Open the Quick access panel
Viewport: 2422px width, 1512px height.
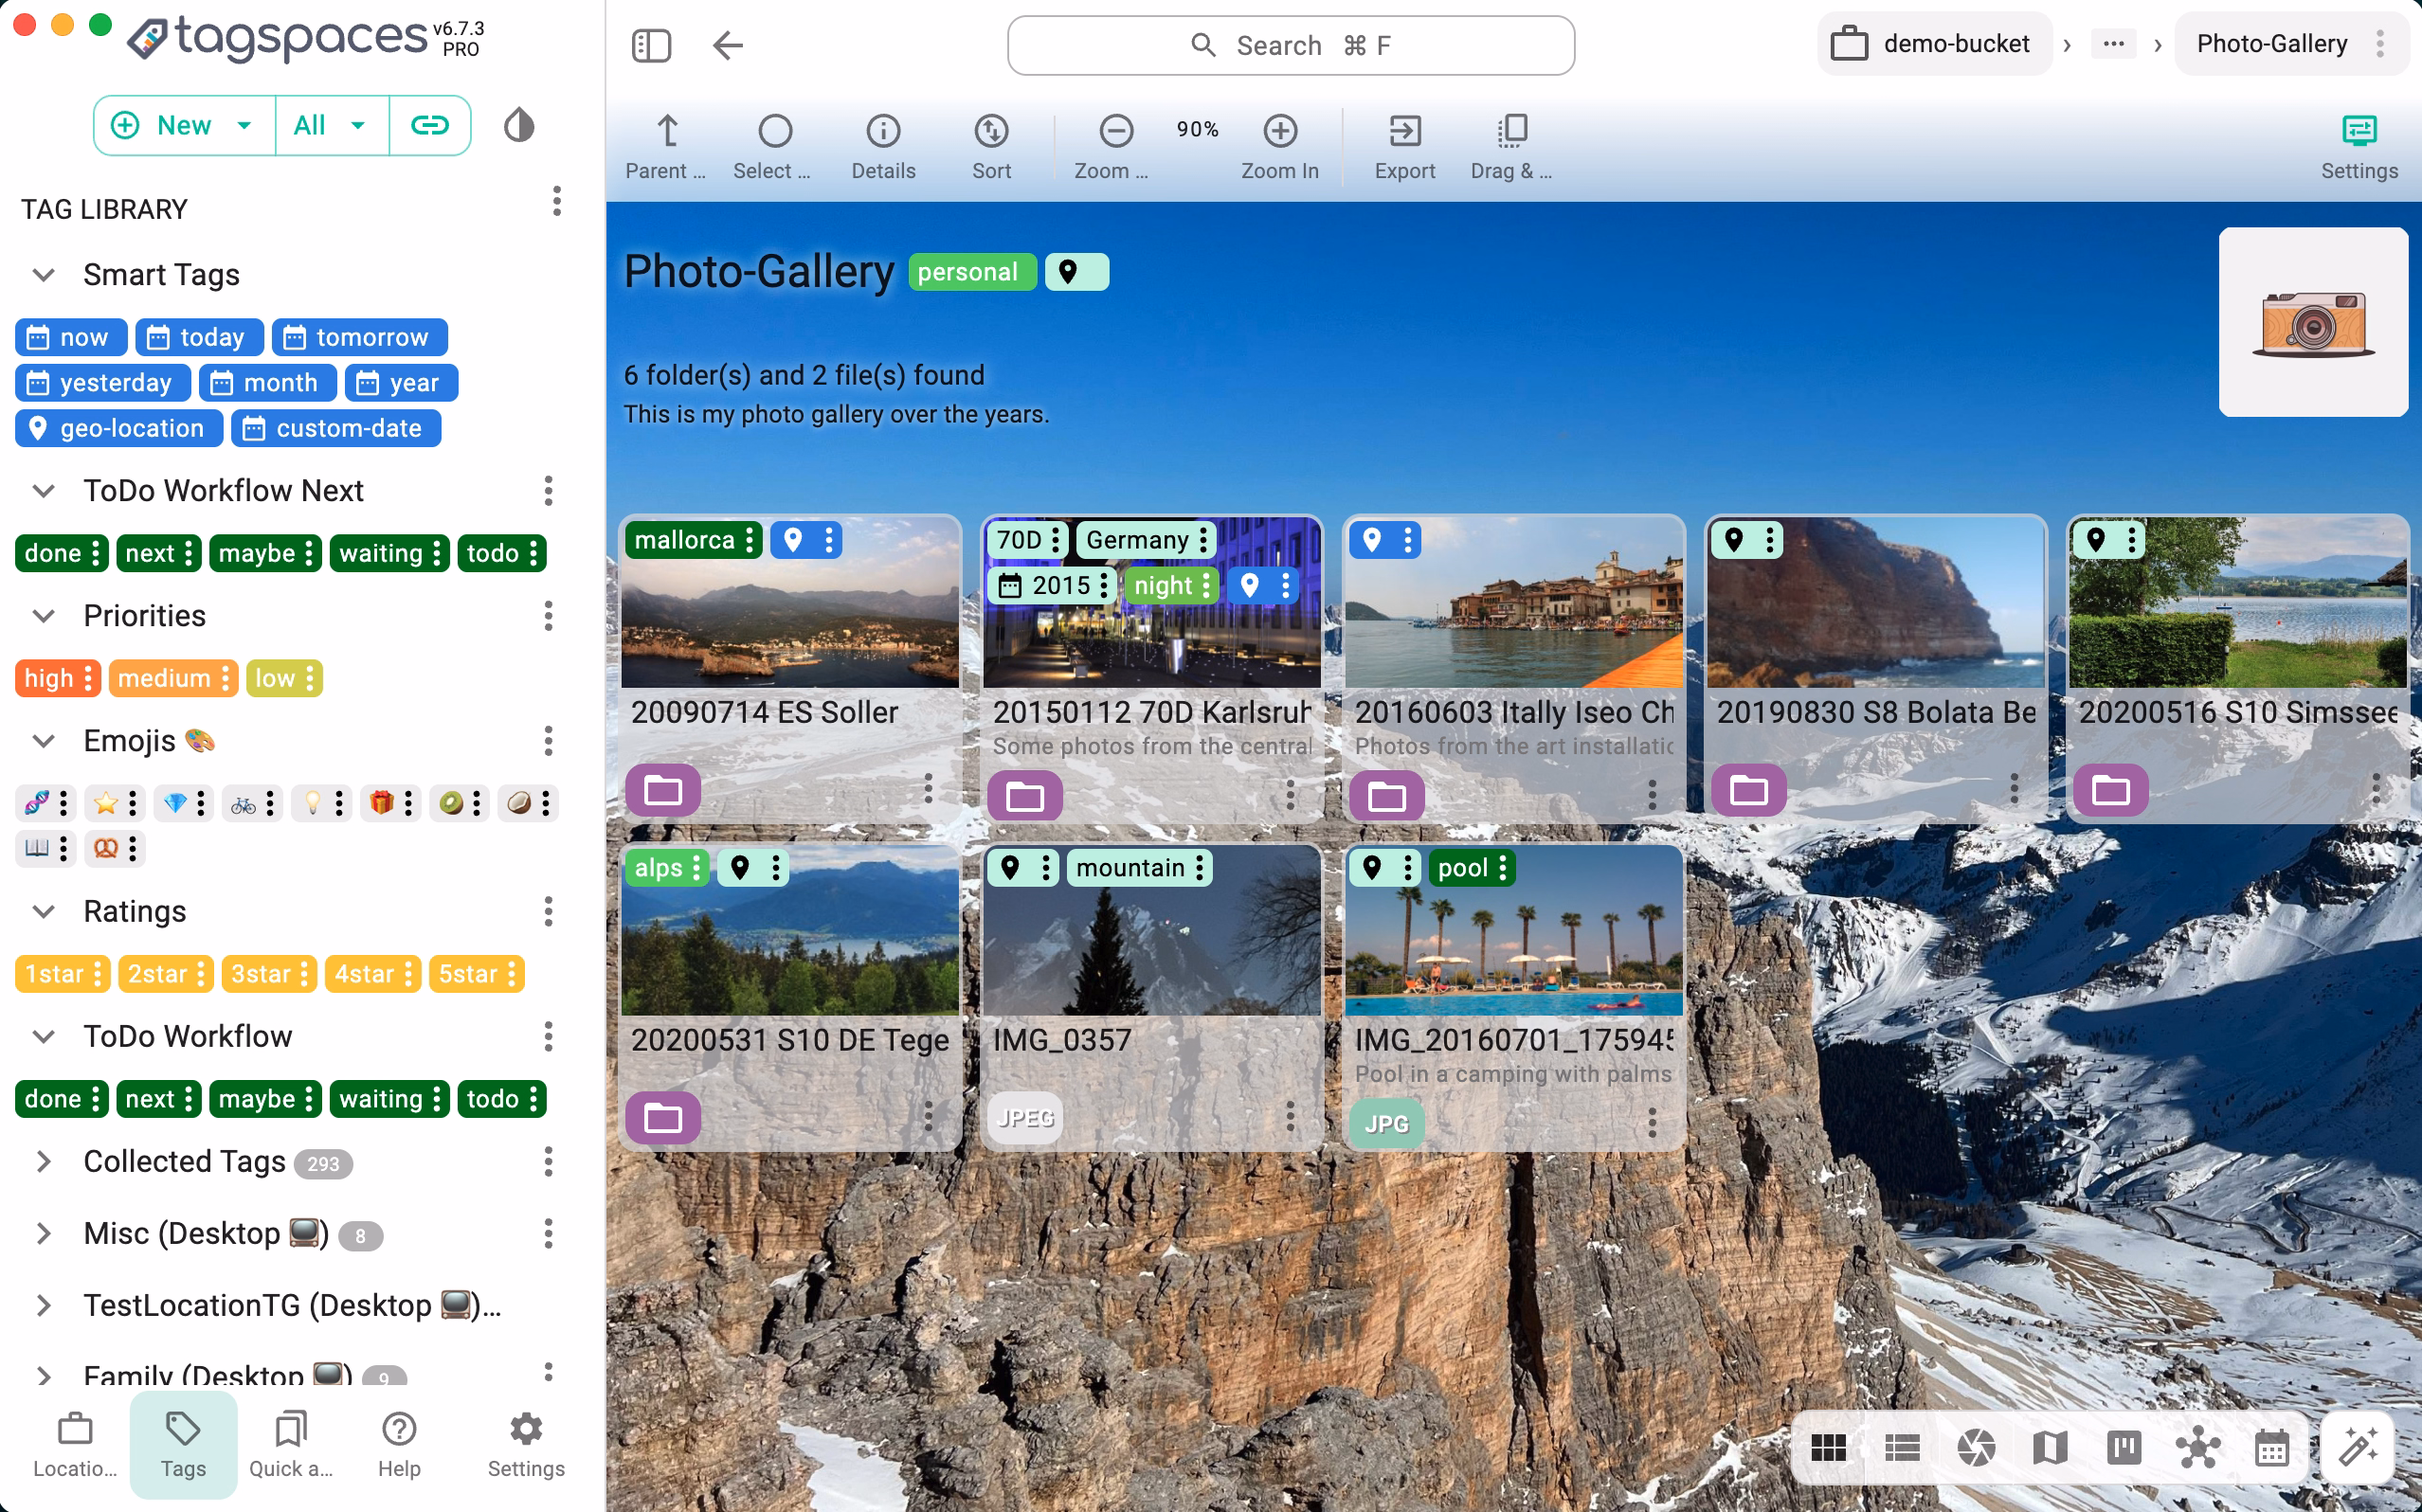[x=289, y=1443]
